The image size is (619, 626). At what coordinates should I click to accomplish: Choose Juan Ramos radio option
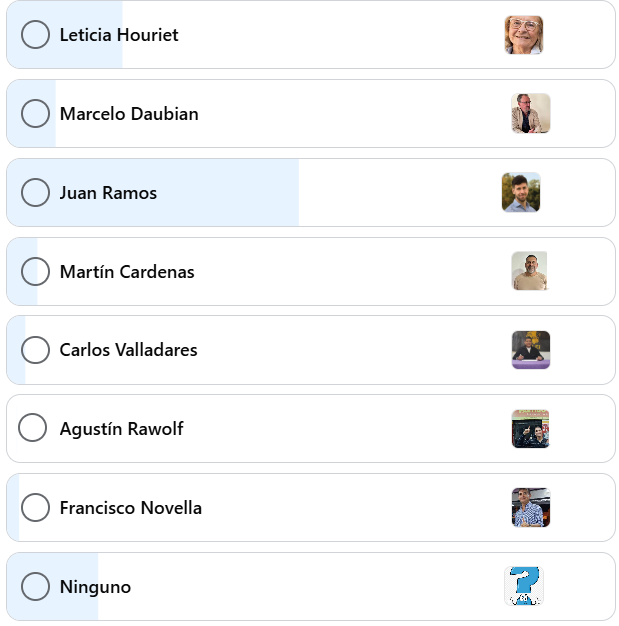[x=35, y=193]
